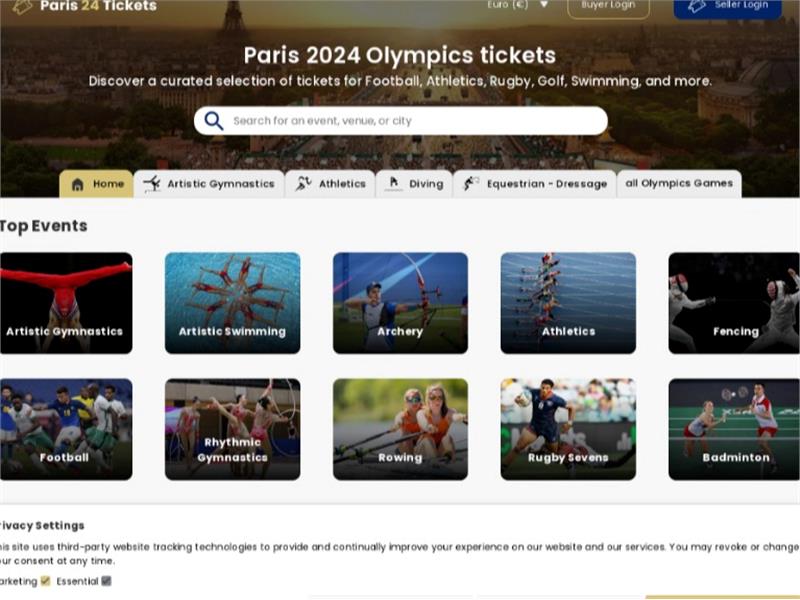Image resolution: width=800 pixels, height=600 pixels.
Task: Select the Rugby Sevens event card
Action: click(x=568, y=429)
